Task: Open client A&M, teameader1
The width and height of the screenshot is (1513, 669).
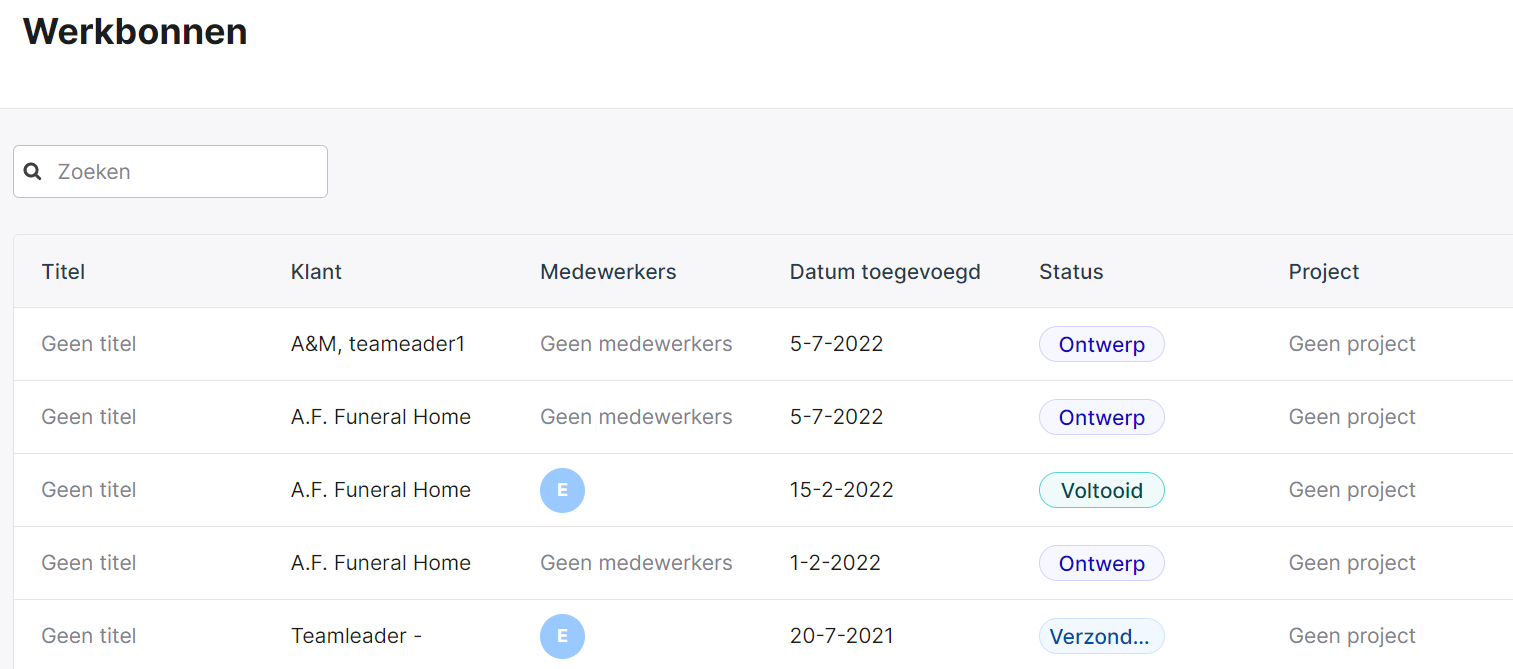Action: pos(378,344)
